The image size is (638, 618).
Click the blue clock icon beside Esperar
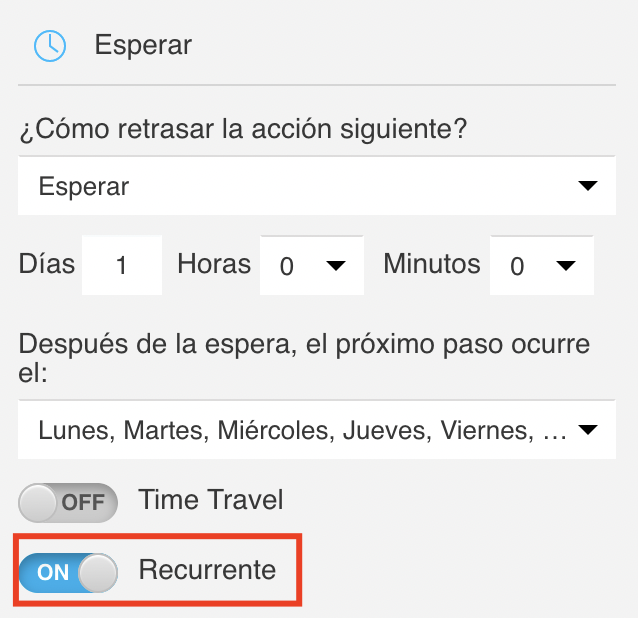pyautogui.click(x=50, y=46)
